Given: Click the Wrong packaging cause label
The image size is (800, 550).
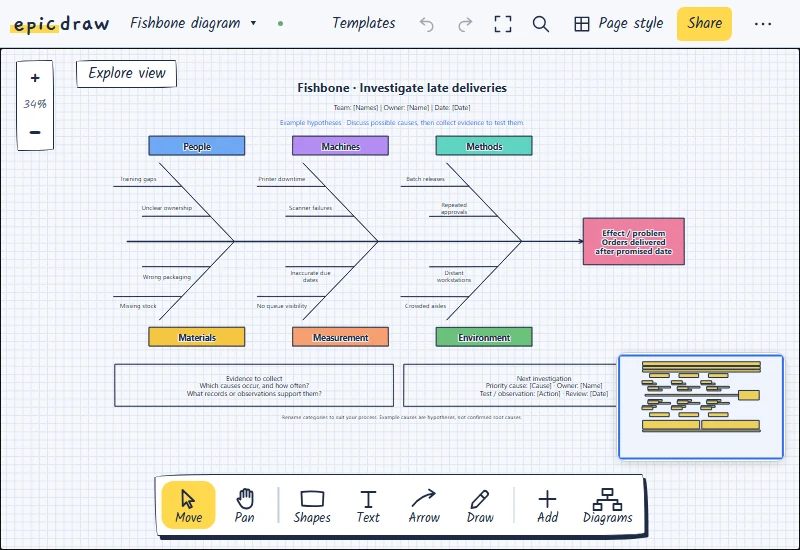Looking at the screenshot, I should [167, 277].
